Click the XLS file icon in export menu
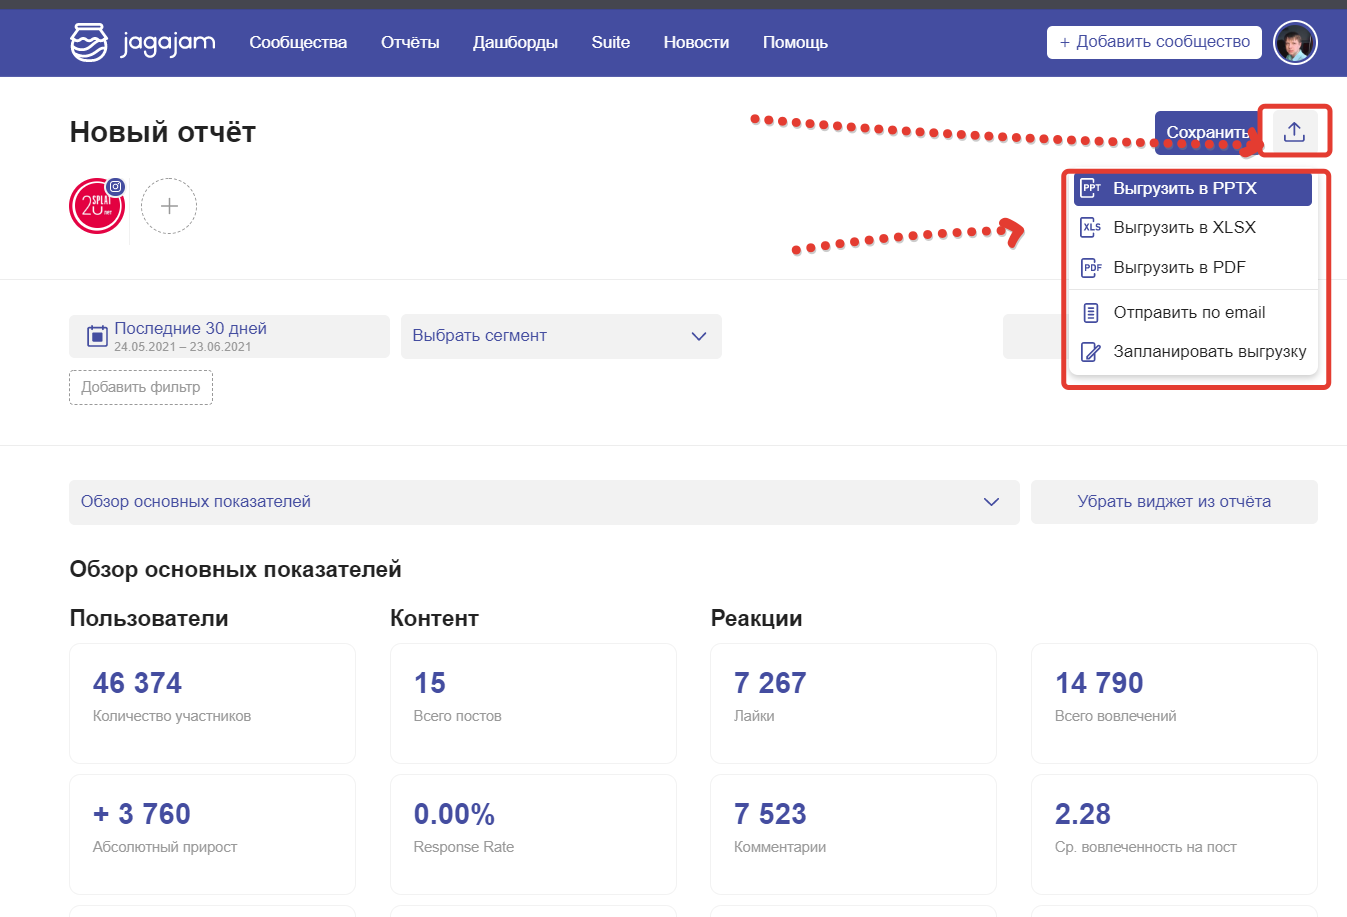 point(1091,227)
